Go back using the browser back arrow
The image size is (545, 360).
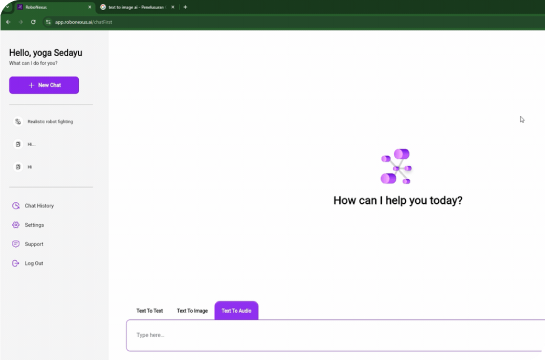point(8,22)
